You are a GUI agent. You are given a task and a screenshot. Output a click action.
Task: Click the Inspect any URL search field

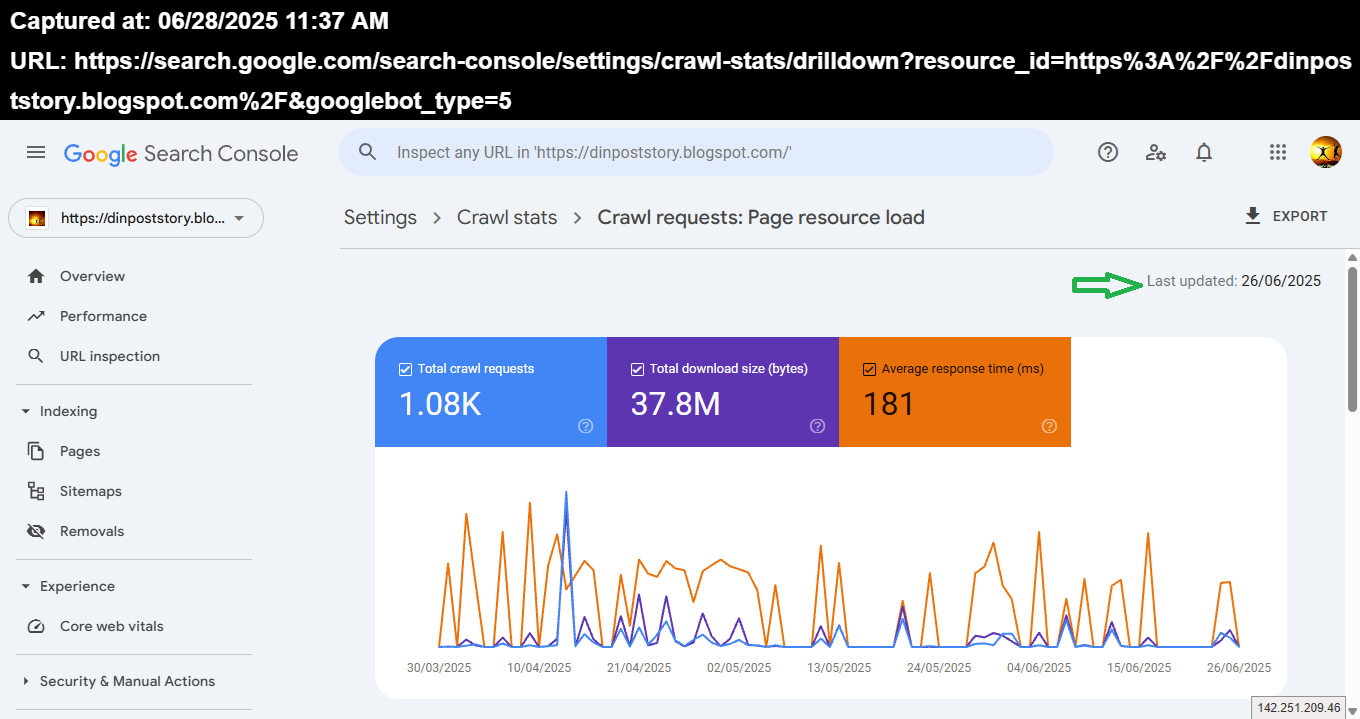click(x=696, y=152)
